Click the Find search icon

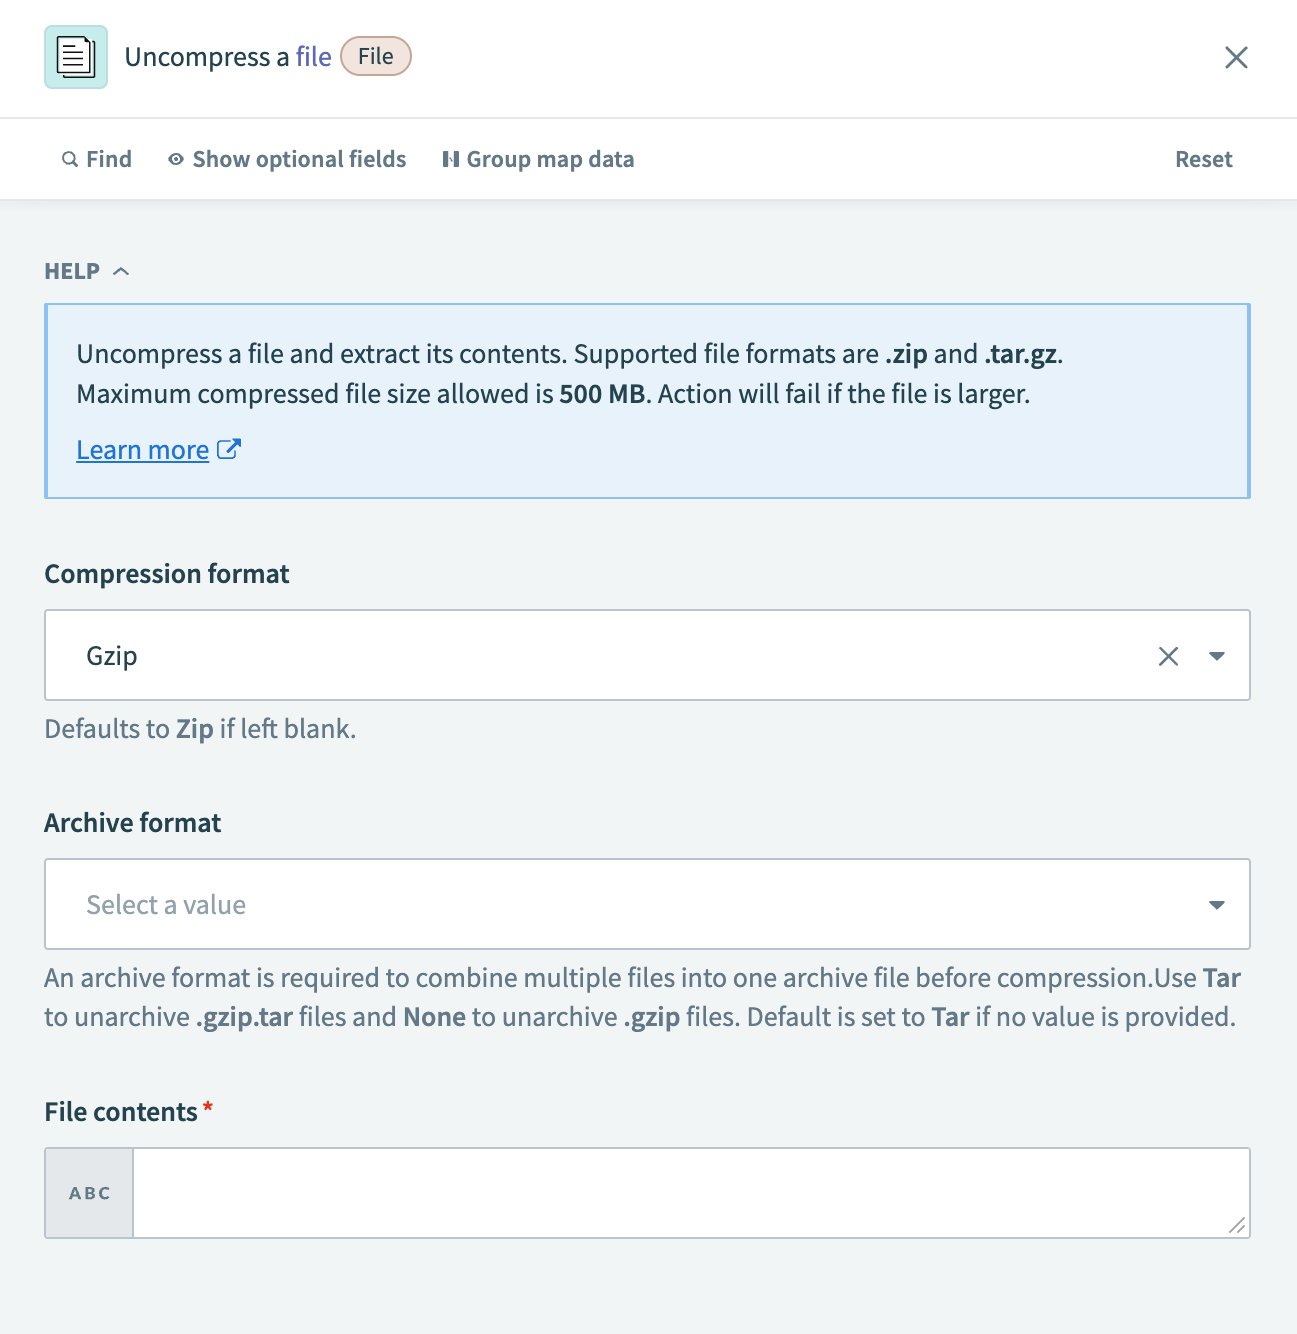pyautogui.click(x=70, y=160)
